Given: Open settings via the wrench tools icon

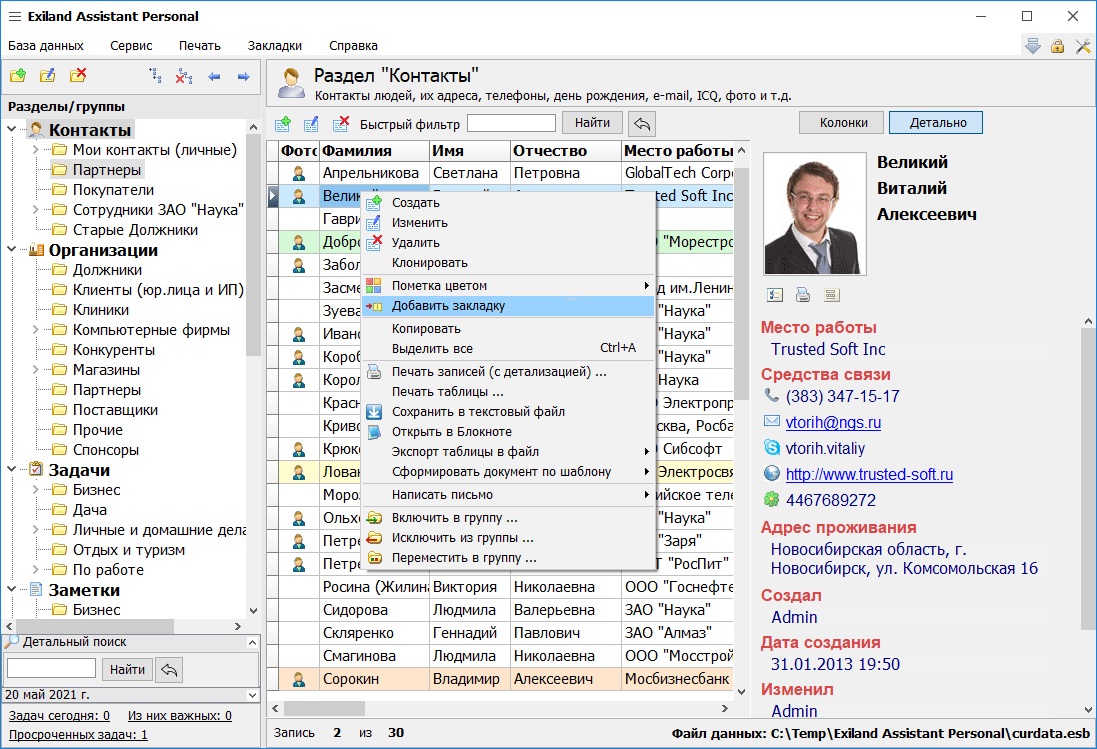Looking at the screenshot, I should coord(1082,46).
